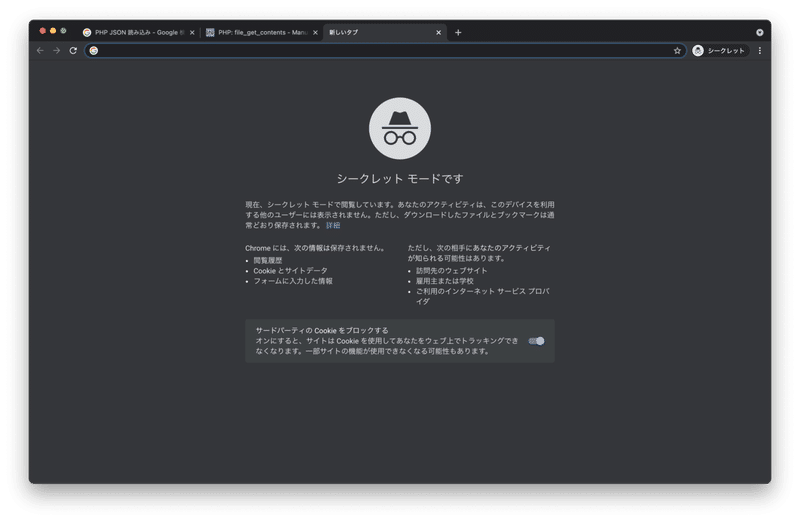This screenshot has width=800, height=522.
Task: Click the green fullscreen window button
Action: click(x=63, y=31)
